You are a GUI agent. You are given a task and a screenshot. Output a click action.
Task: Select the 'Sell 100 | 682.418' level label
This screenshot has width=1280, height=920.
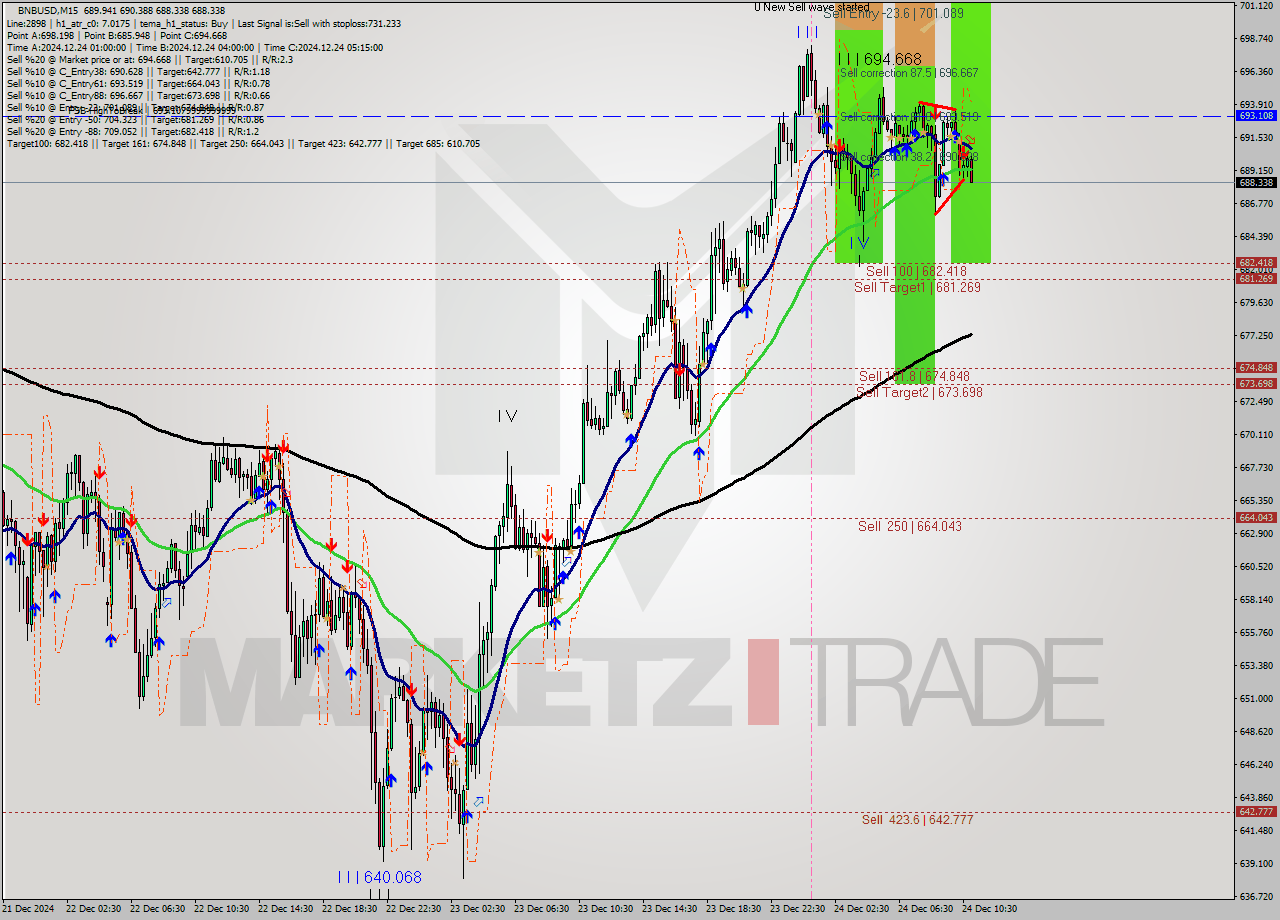pos(916,272)
